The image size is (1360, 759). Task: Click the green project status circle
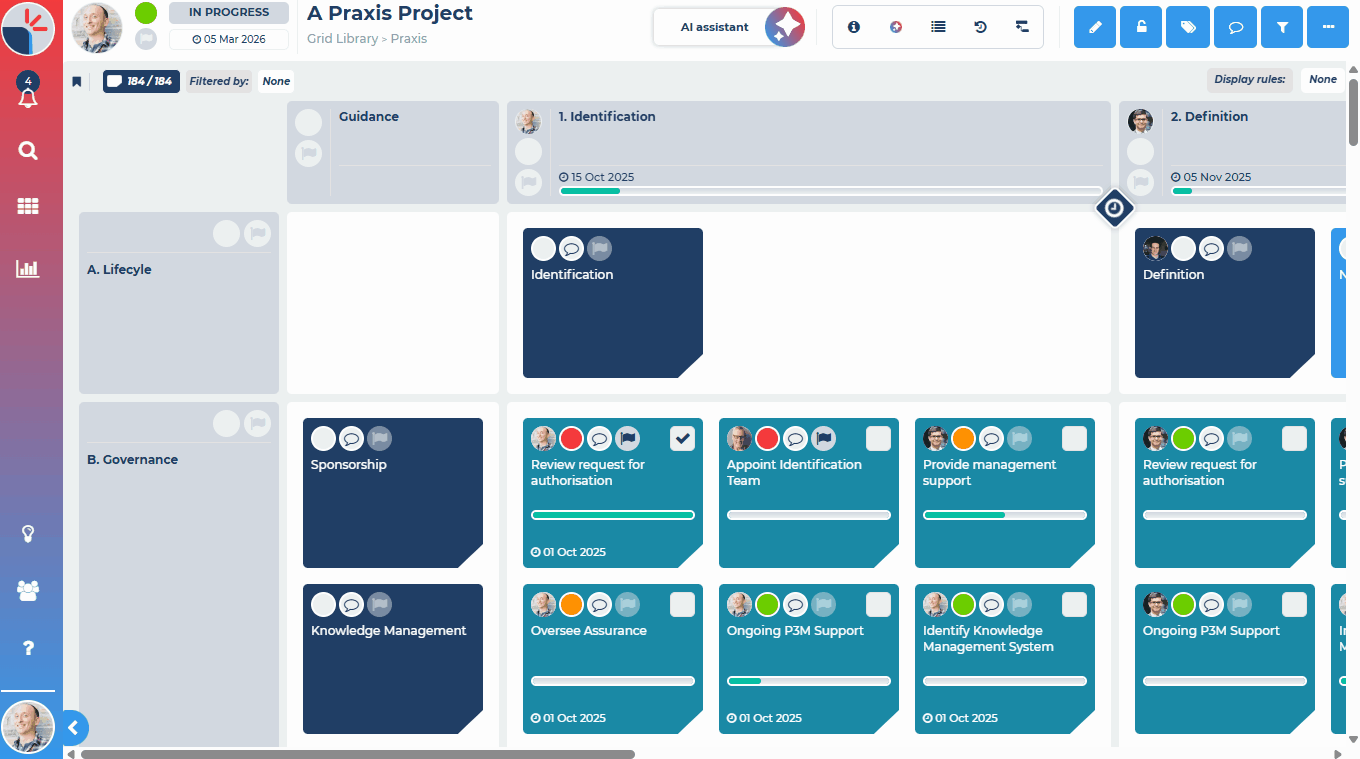[x=146, y=13]
